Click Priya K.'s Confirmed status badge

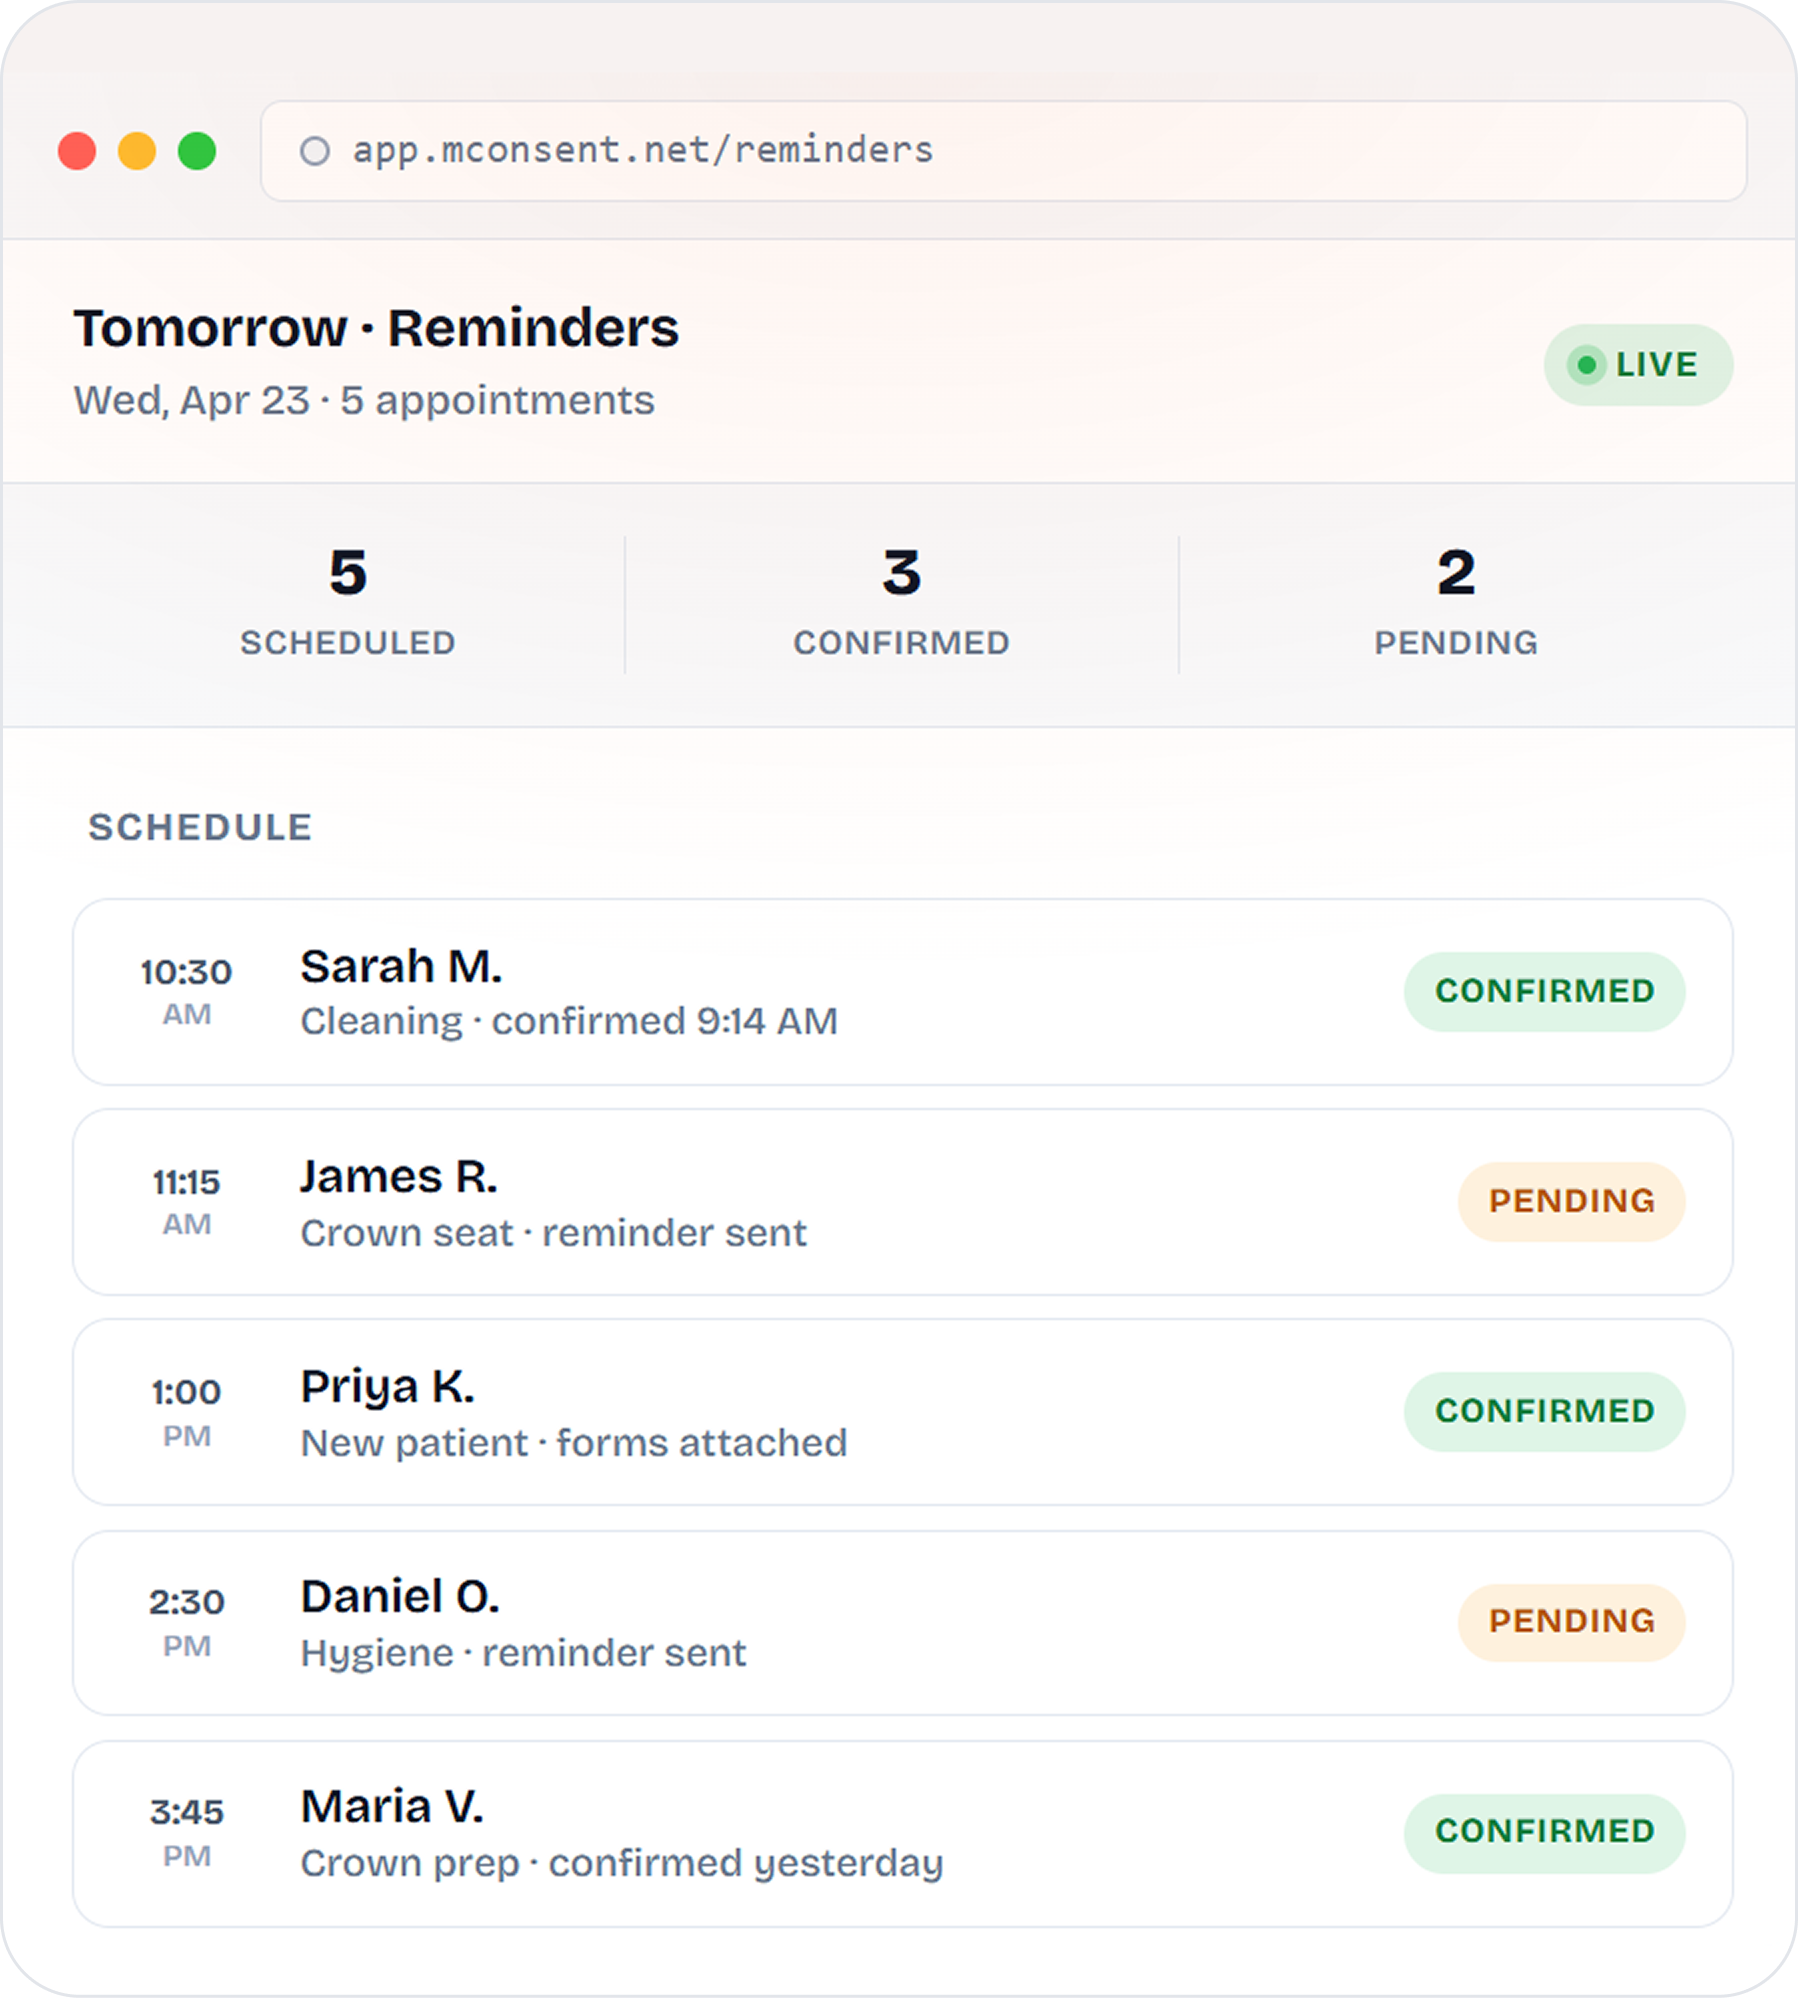click(x=1544, y=1412)
